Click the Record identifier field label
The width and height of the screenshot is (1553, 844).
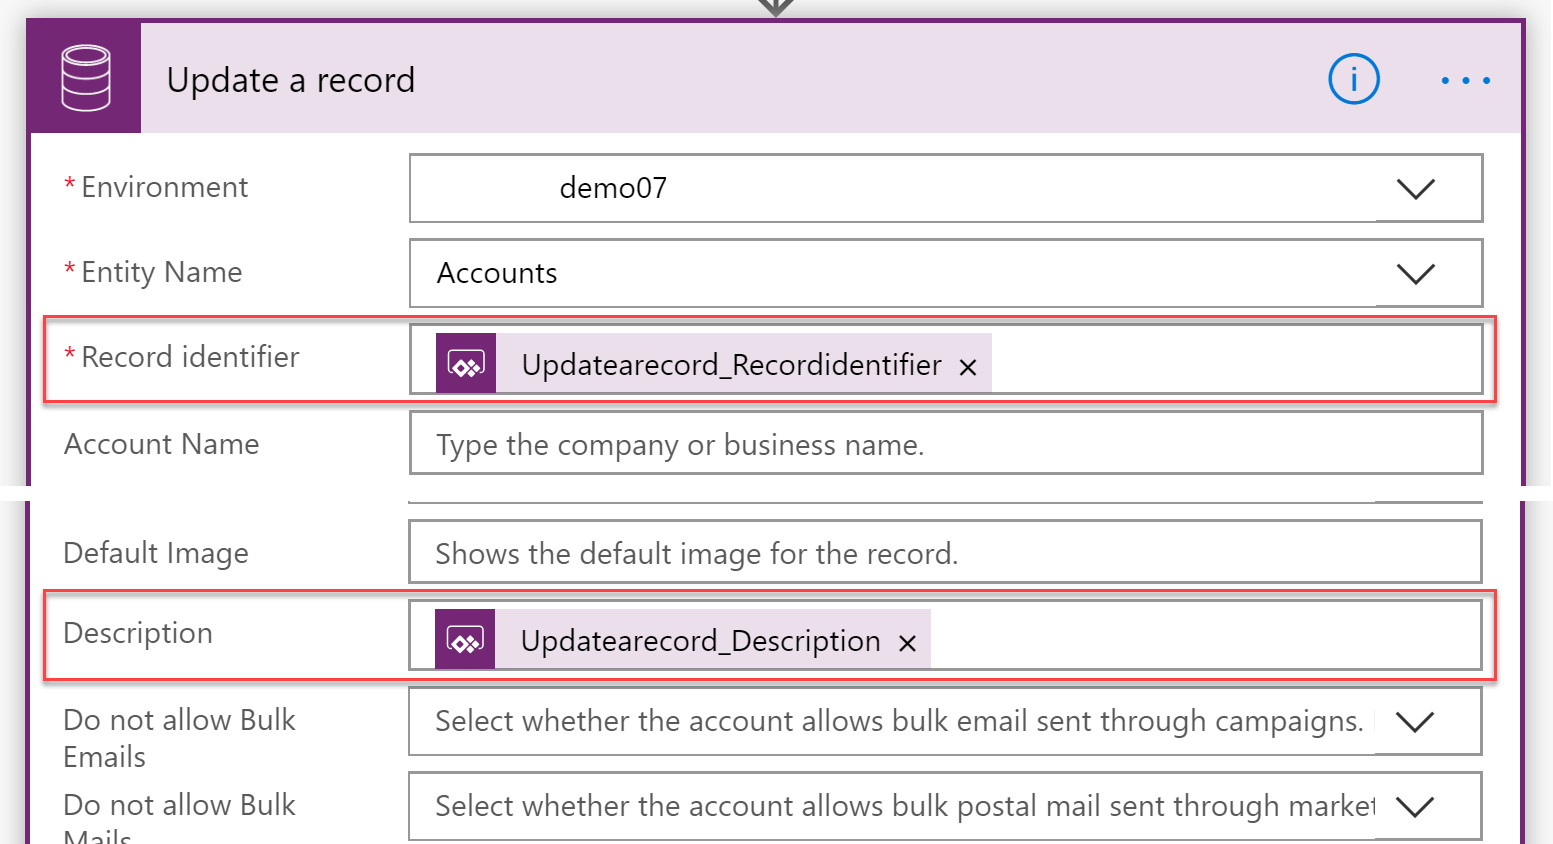coord(190,357)
